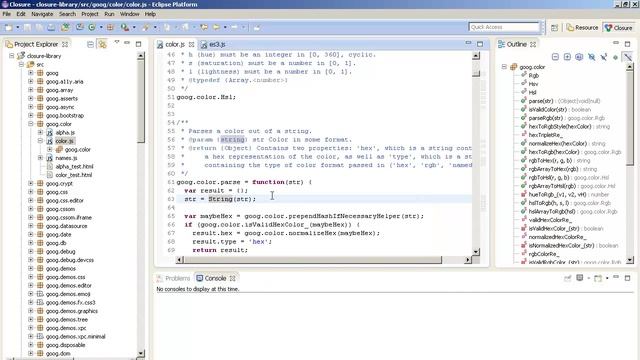This screenshot has height=360, width=640.
Task: Click code line 65 with var maybeHex
Action: 304,216
